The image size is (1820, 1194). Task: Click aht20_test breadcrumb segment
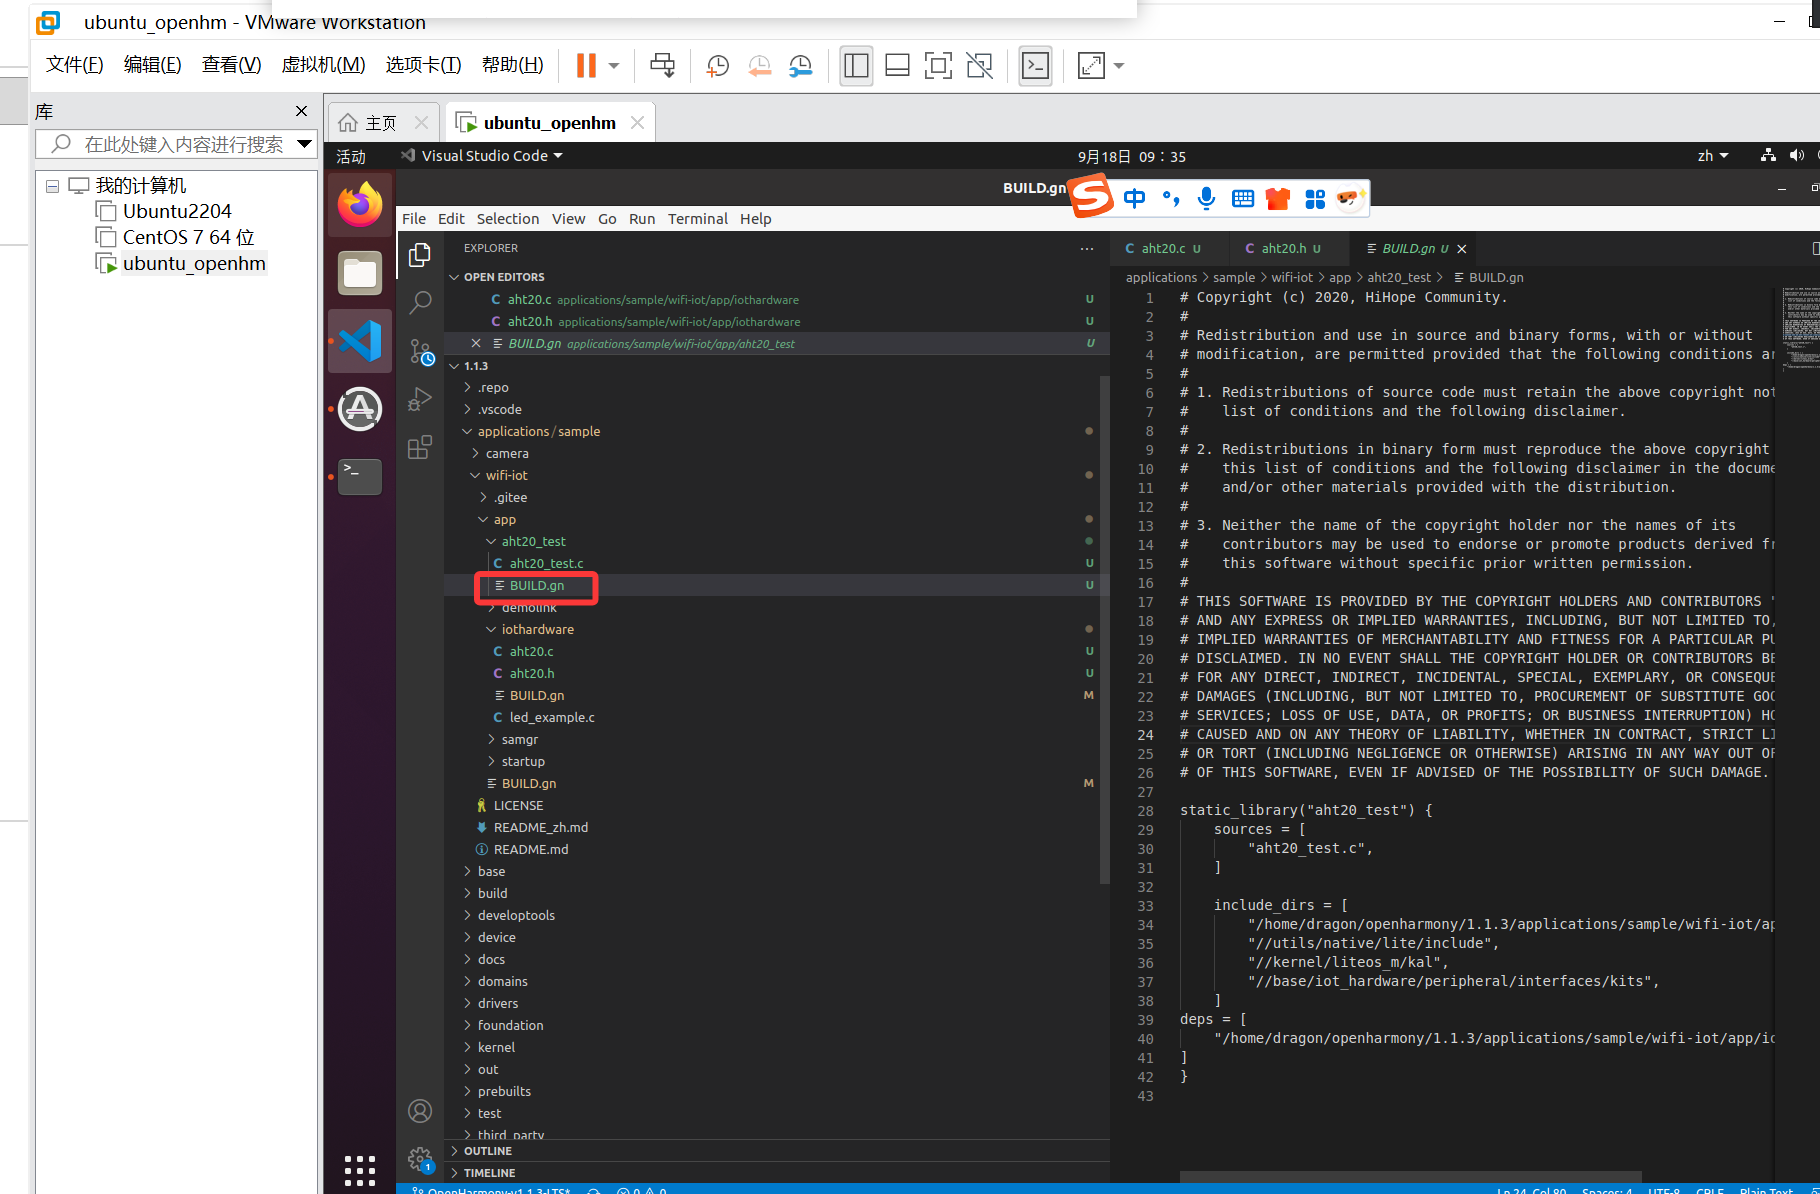point(1399,278)
